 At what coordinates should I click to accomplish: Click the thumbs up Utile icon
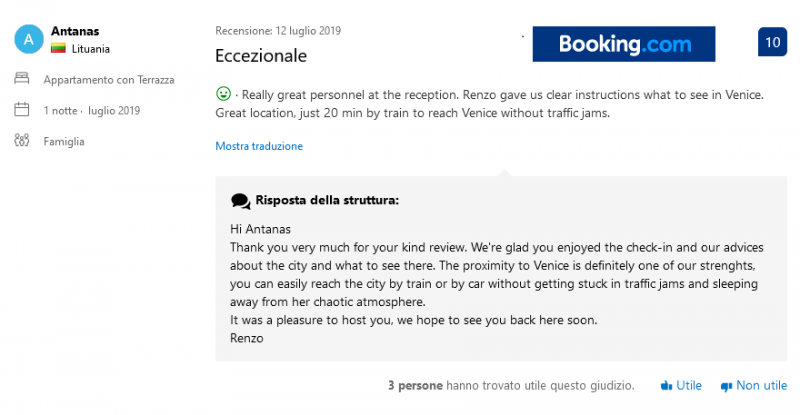tap(665, 385)
